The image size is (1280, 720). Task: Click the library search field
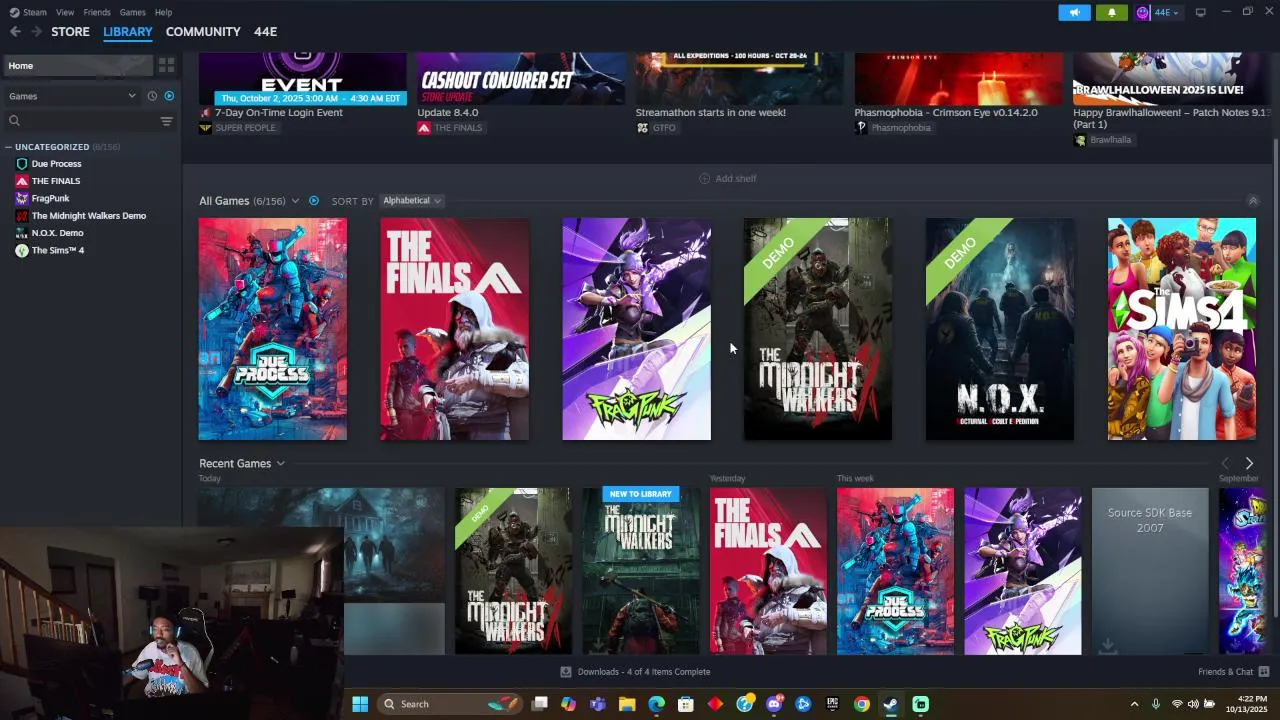[x=80, y=121]
